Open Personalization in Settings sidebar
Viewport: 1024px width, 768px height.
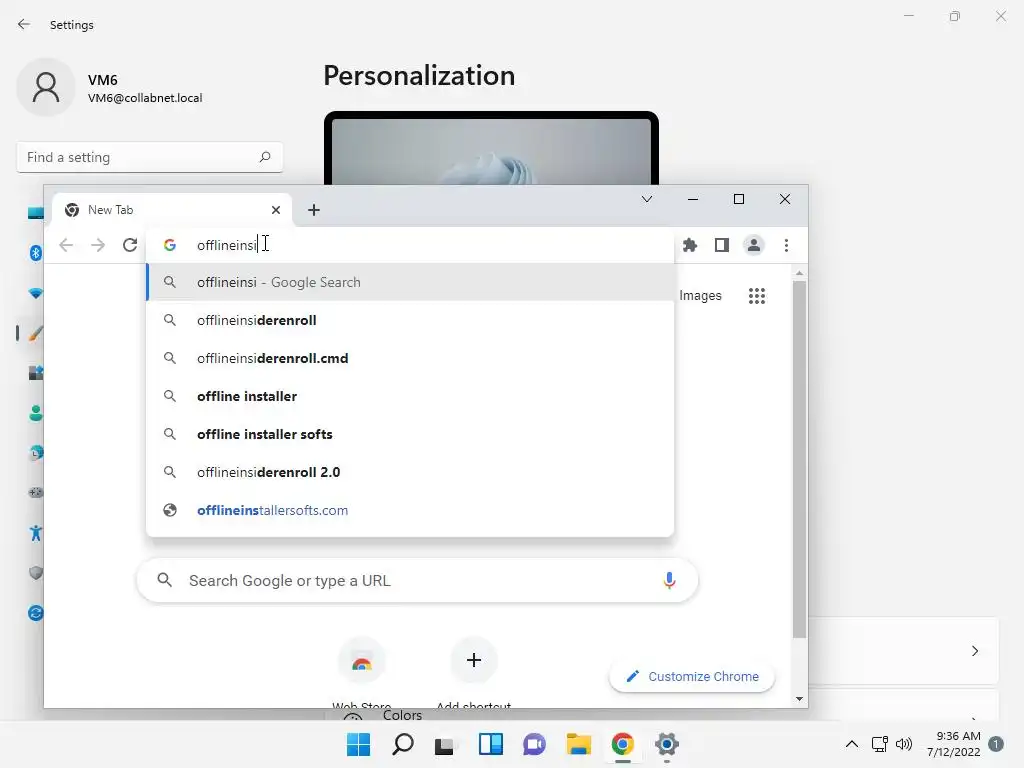(x=36, y=333)
